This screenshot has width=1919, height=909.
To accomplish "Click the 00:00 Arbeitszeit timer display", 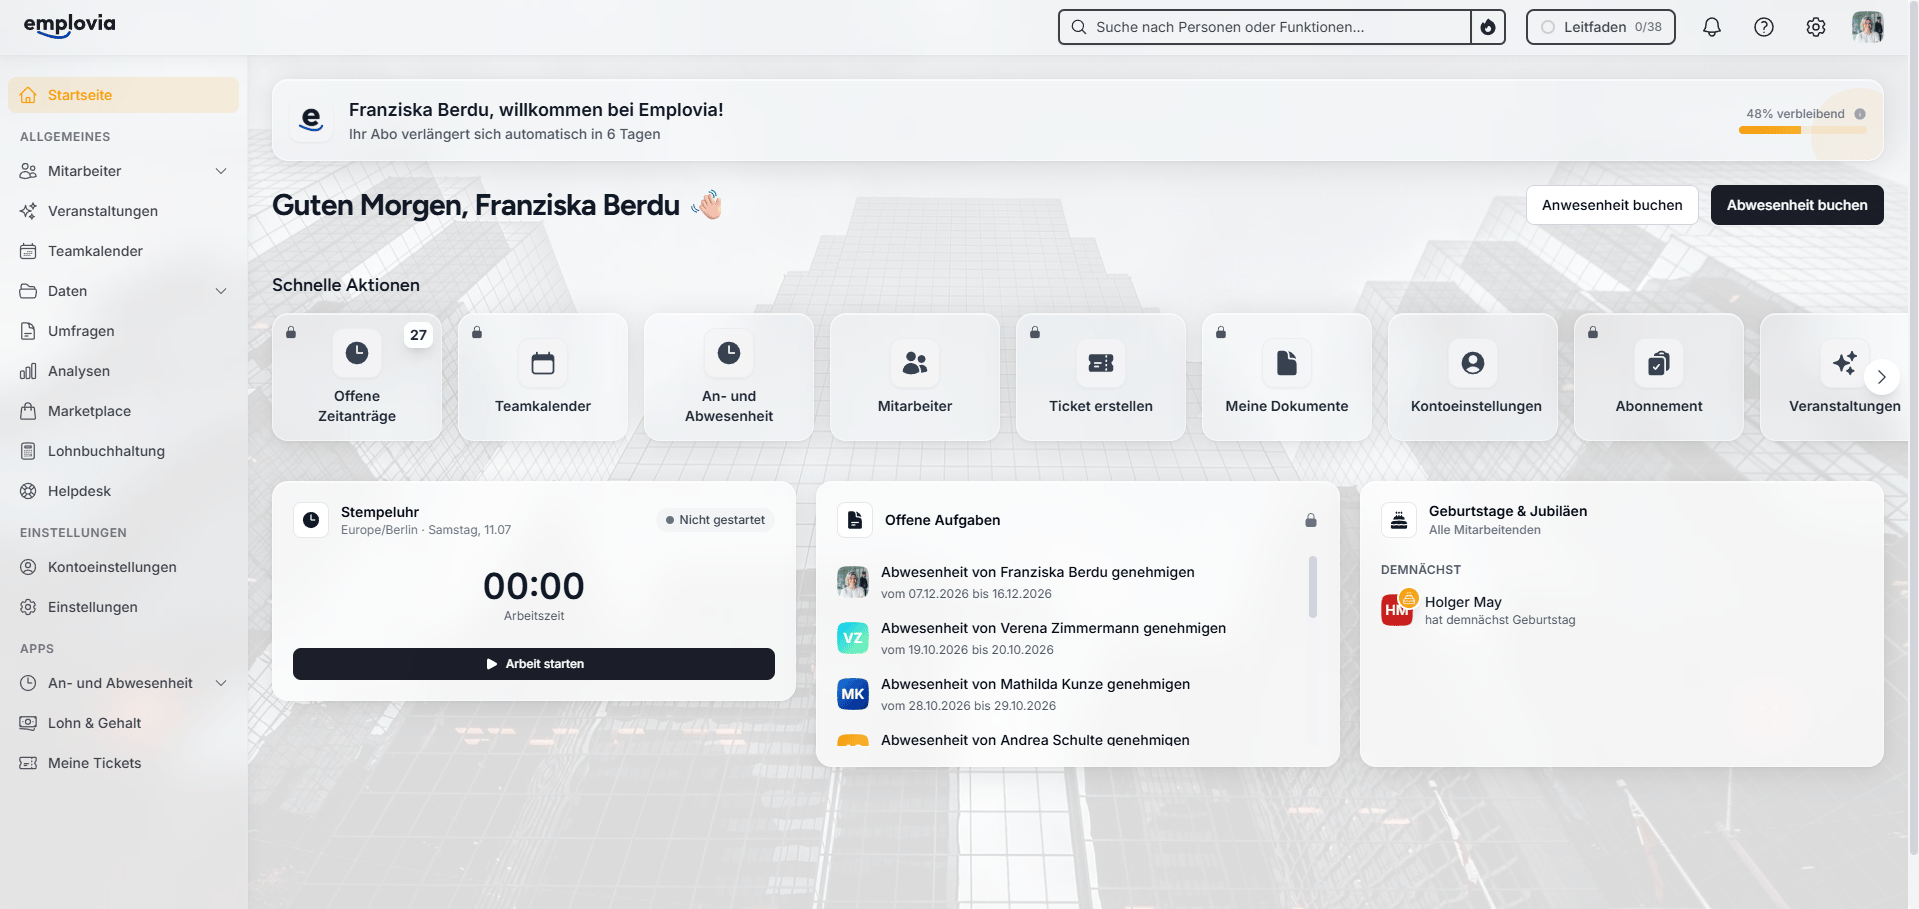I will (x=534, y=586).
